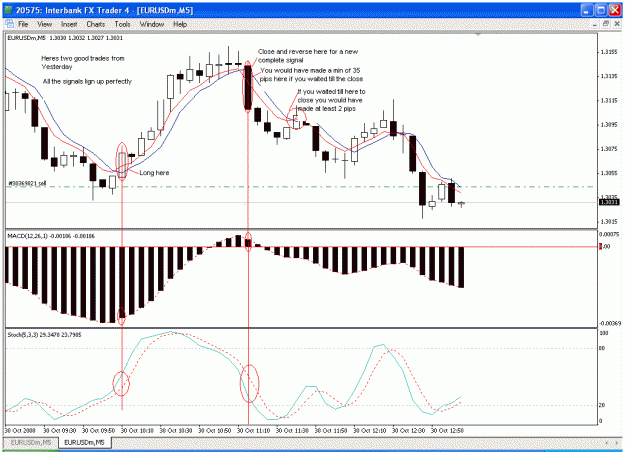Click the MACD(12,26,1) indicator label
This screenshot has width=625, height=452.
(x=51, y=236)
